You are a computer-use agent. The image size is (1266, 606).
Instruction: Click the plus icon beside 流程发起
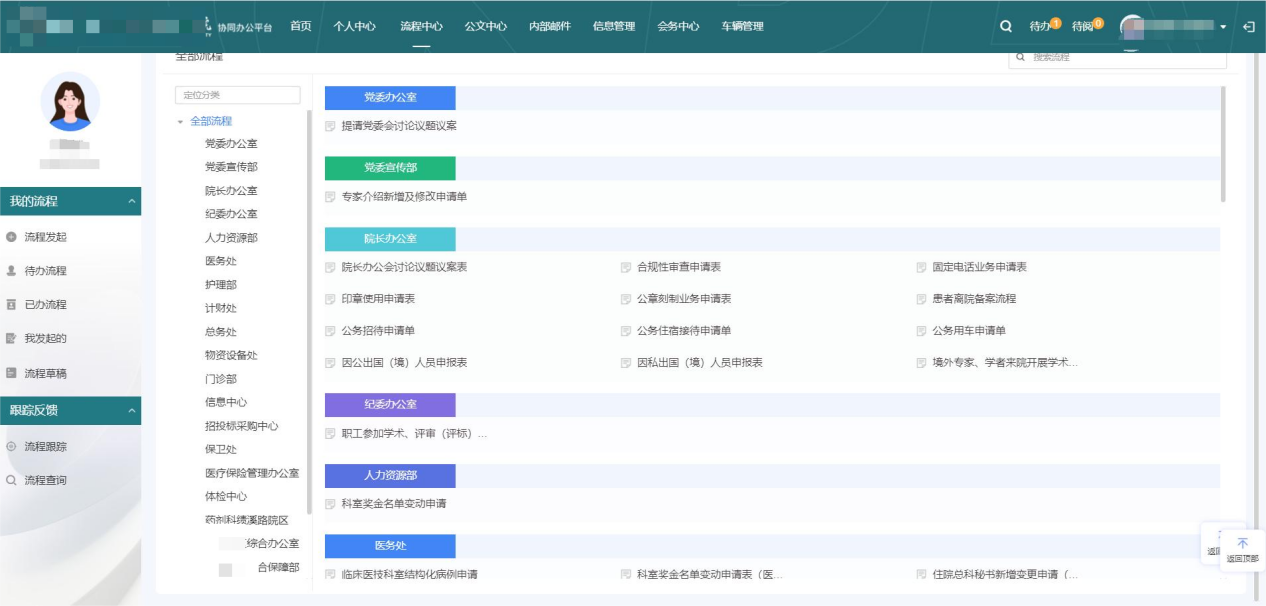tap(11, 237)
